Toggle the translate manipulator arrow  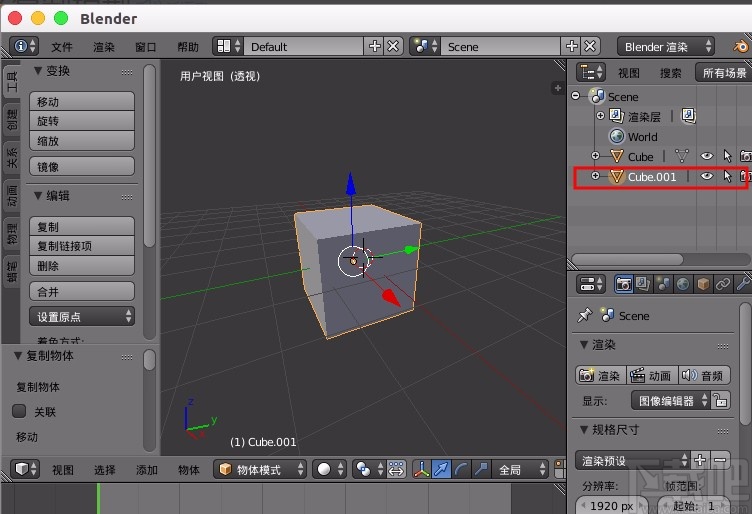441,469
